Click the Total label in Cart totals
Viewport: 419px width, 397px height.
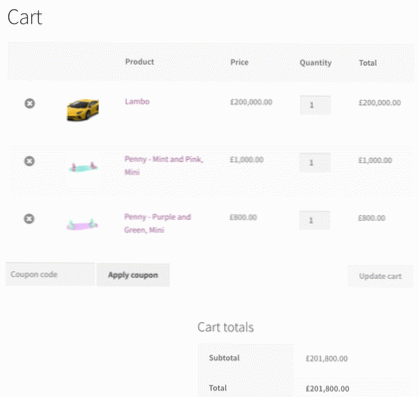(218, 388)
